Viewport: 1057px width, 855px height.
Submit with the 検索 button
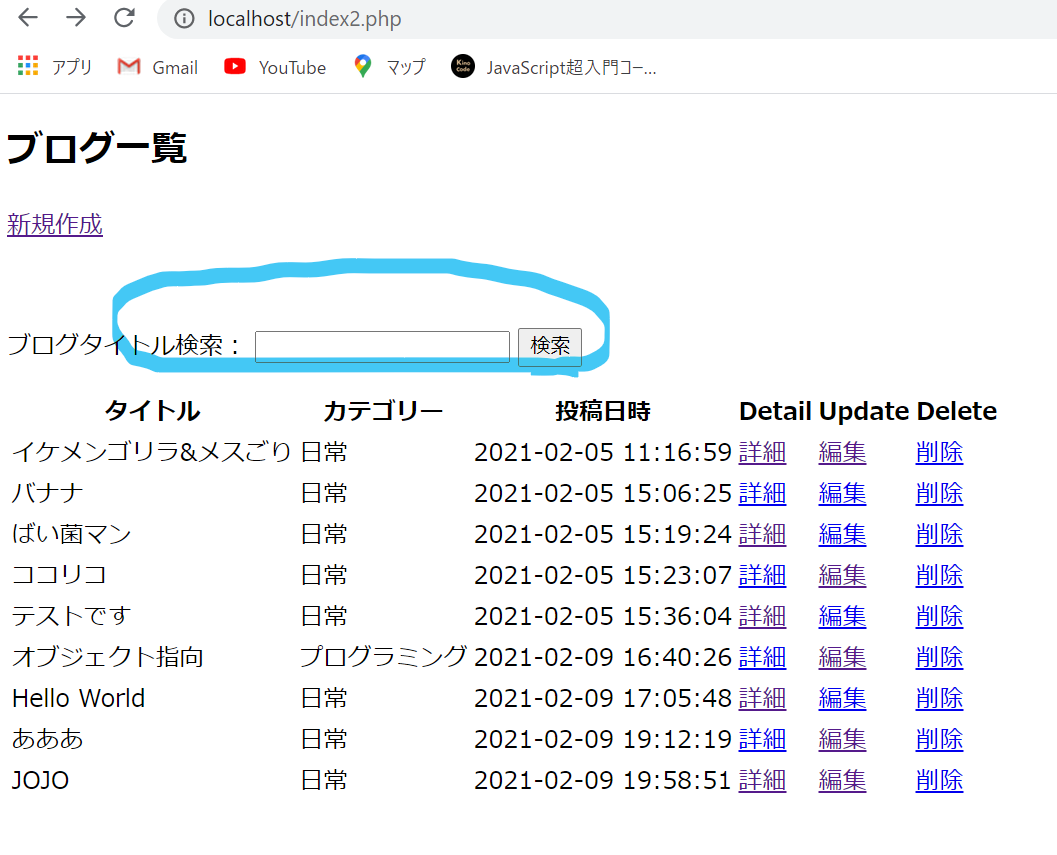point(549,347)
